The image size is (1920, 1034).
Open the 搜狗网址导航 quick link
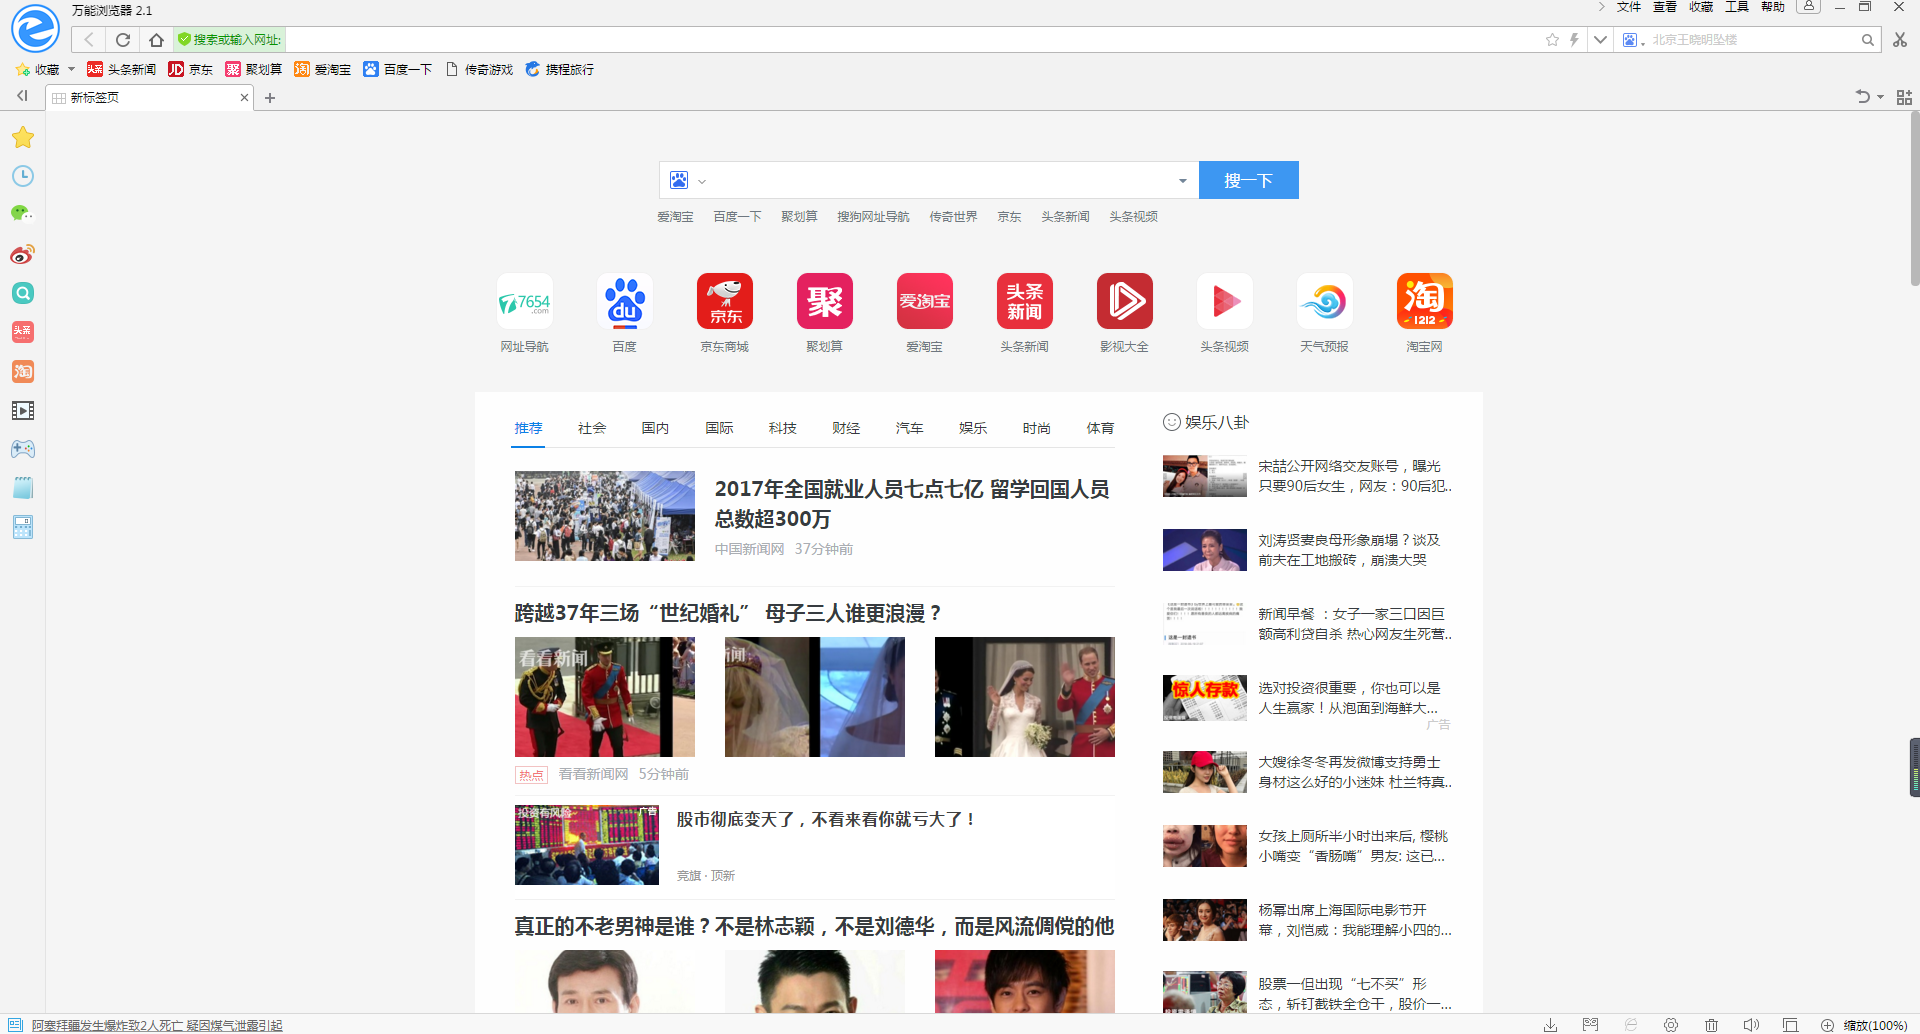[874, 217]
